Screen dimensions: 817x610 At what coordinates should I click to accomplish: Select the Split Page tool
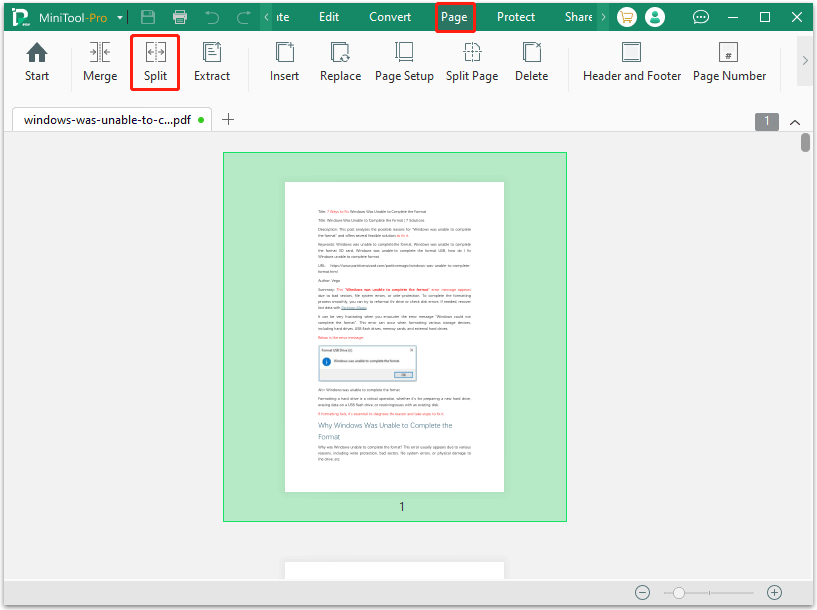(x=471, y=62)
